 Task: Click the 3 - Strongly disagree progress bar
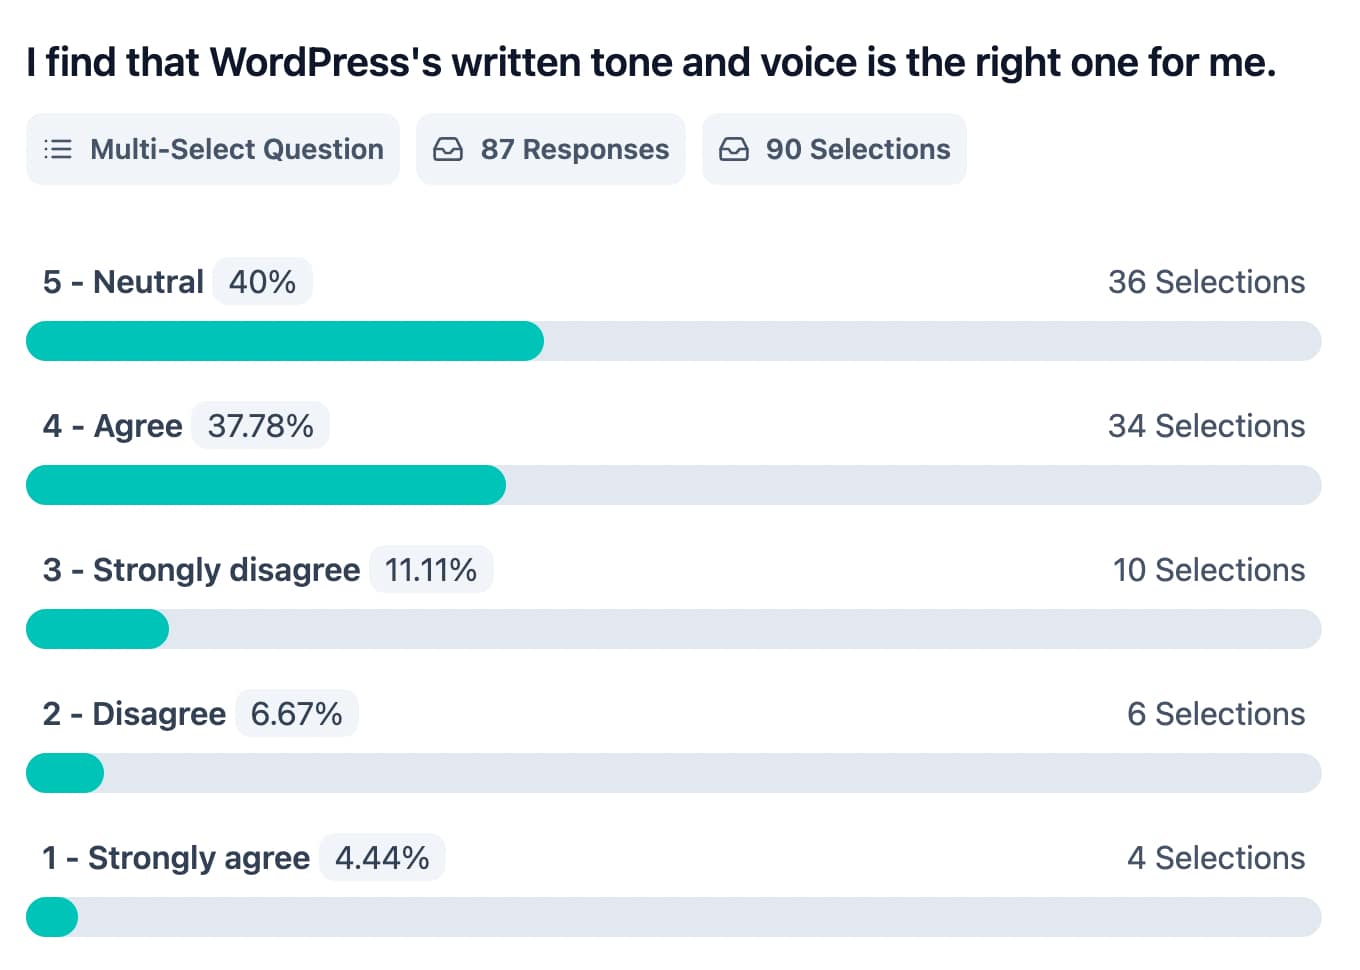[x=673, y=629]
